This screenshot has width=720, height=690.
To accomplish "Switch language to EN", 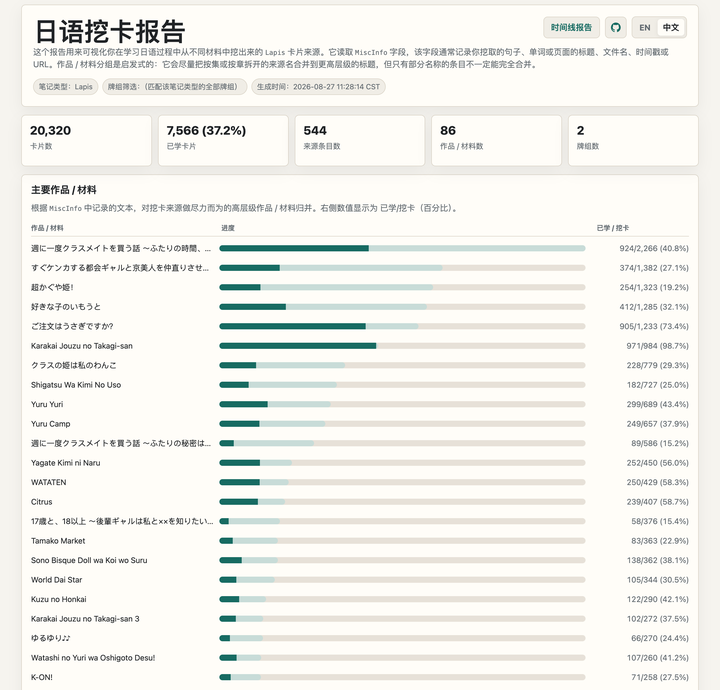I will click(x=645, y=28).
